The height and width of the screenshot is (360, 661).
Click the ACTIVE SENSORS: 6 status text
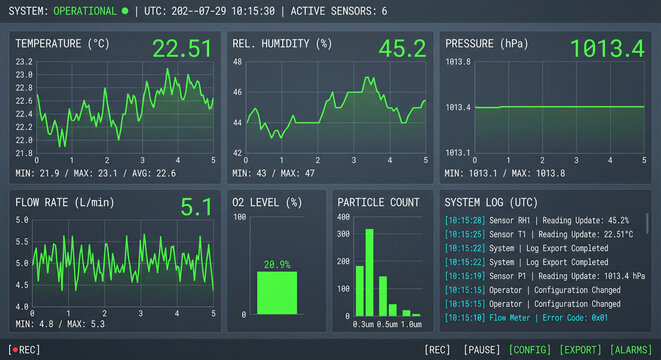click(339, 11)
